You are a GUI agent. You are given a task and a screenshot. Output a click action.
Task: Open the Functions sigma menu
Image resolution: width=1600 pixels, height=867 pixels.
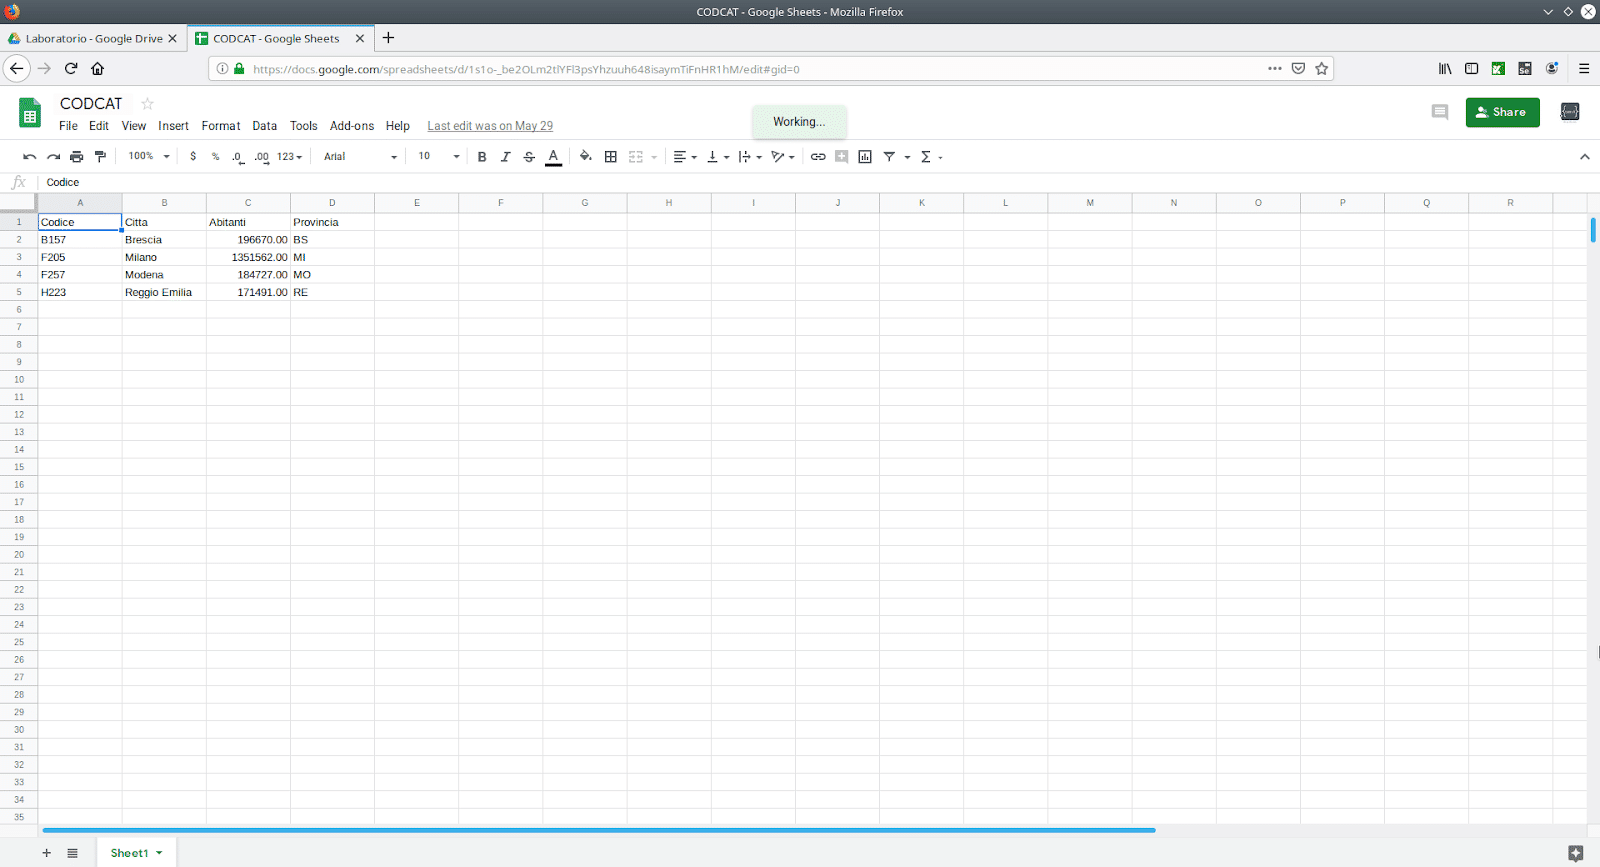pyautogui.click(x=931, y=157)
